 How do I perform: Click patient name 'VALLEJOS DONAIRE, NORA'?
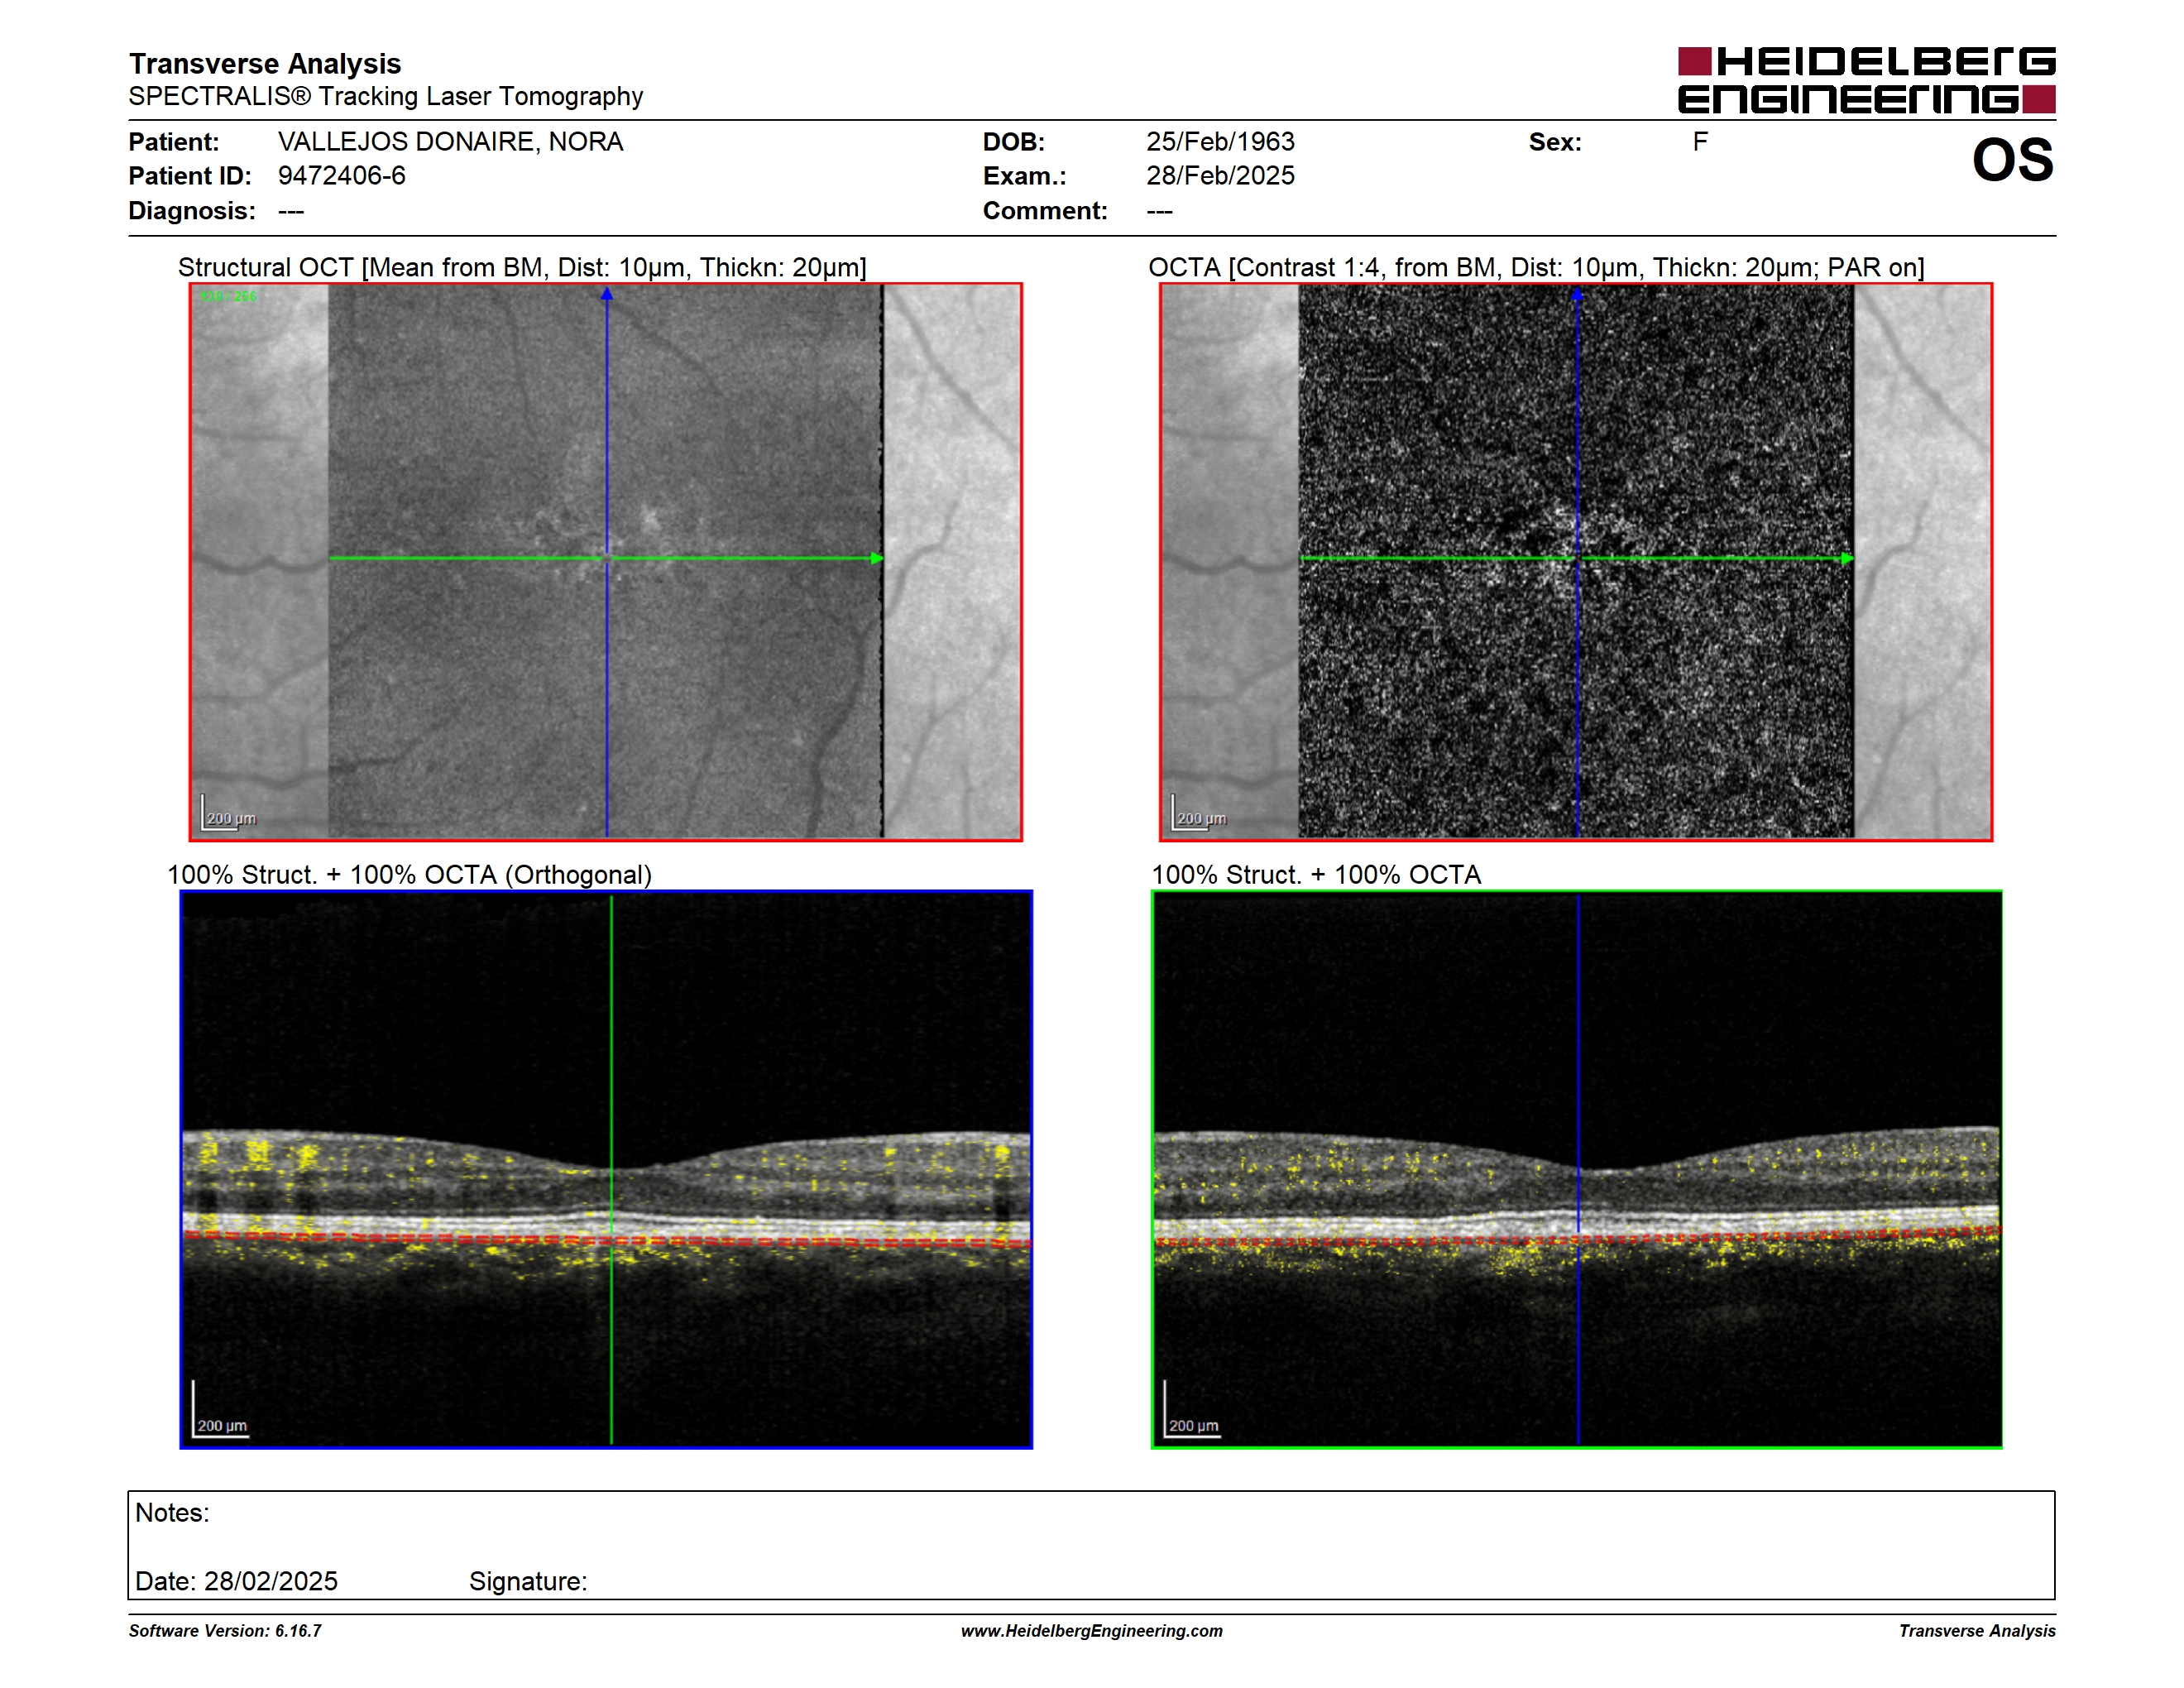[450, 142]
